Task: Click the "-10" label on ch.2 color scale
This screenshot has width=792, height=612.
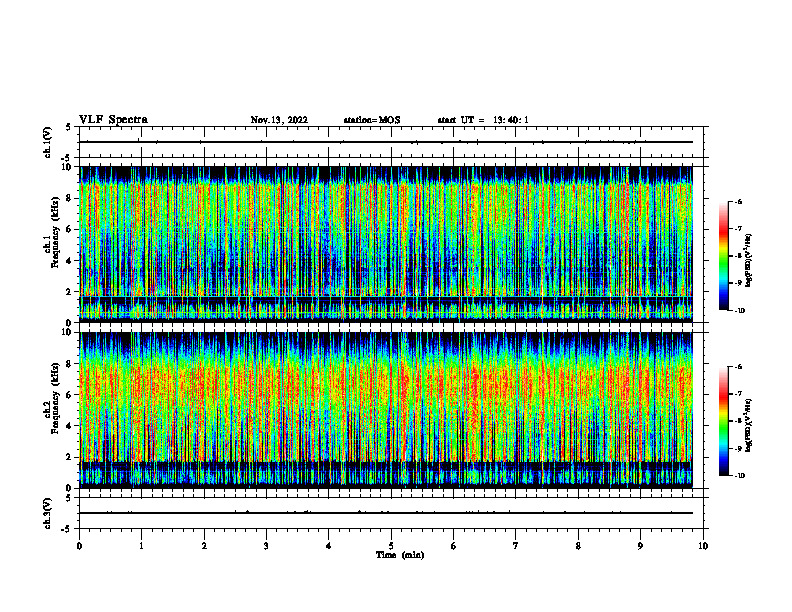Action: coord(739,476)
